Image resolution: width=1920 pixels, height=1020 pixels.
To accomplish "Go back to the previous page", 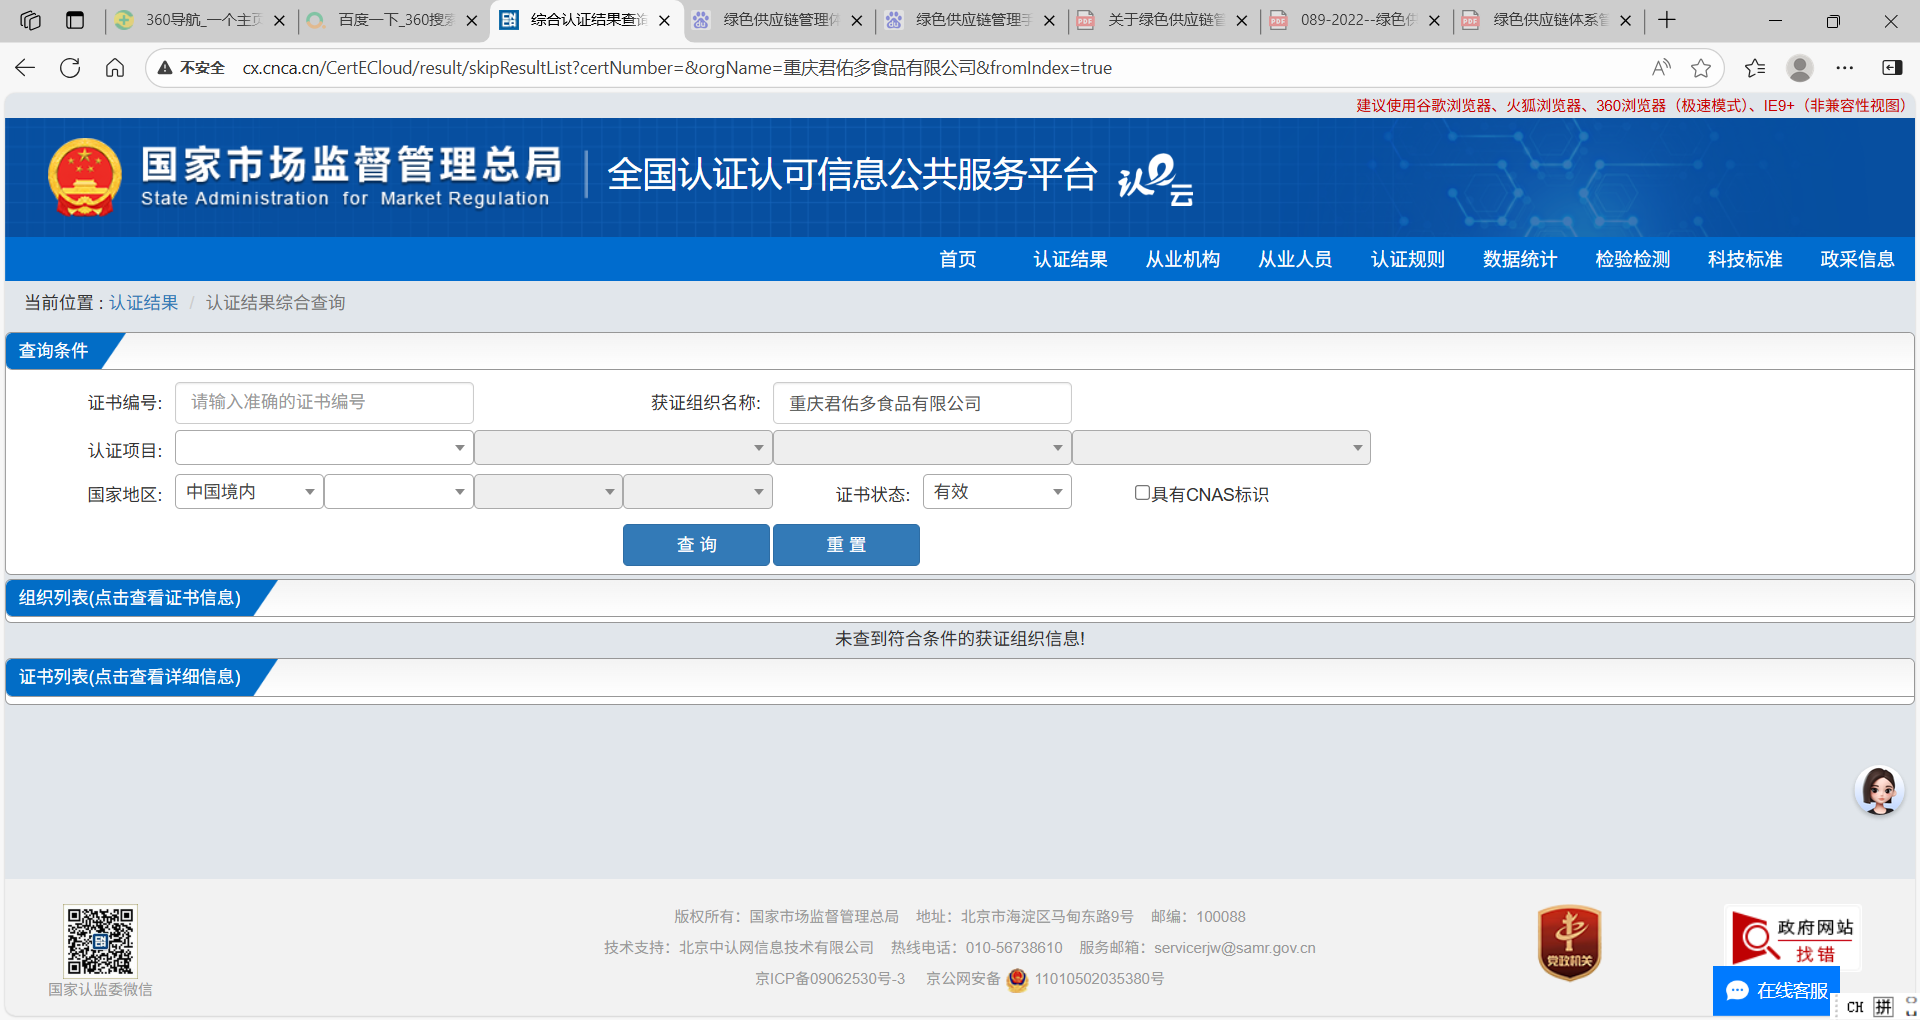I will (x=25, y=68).
